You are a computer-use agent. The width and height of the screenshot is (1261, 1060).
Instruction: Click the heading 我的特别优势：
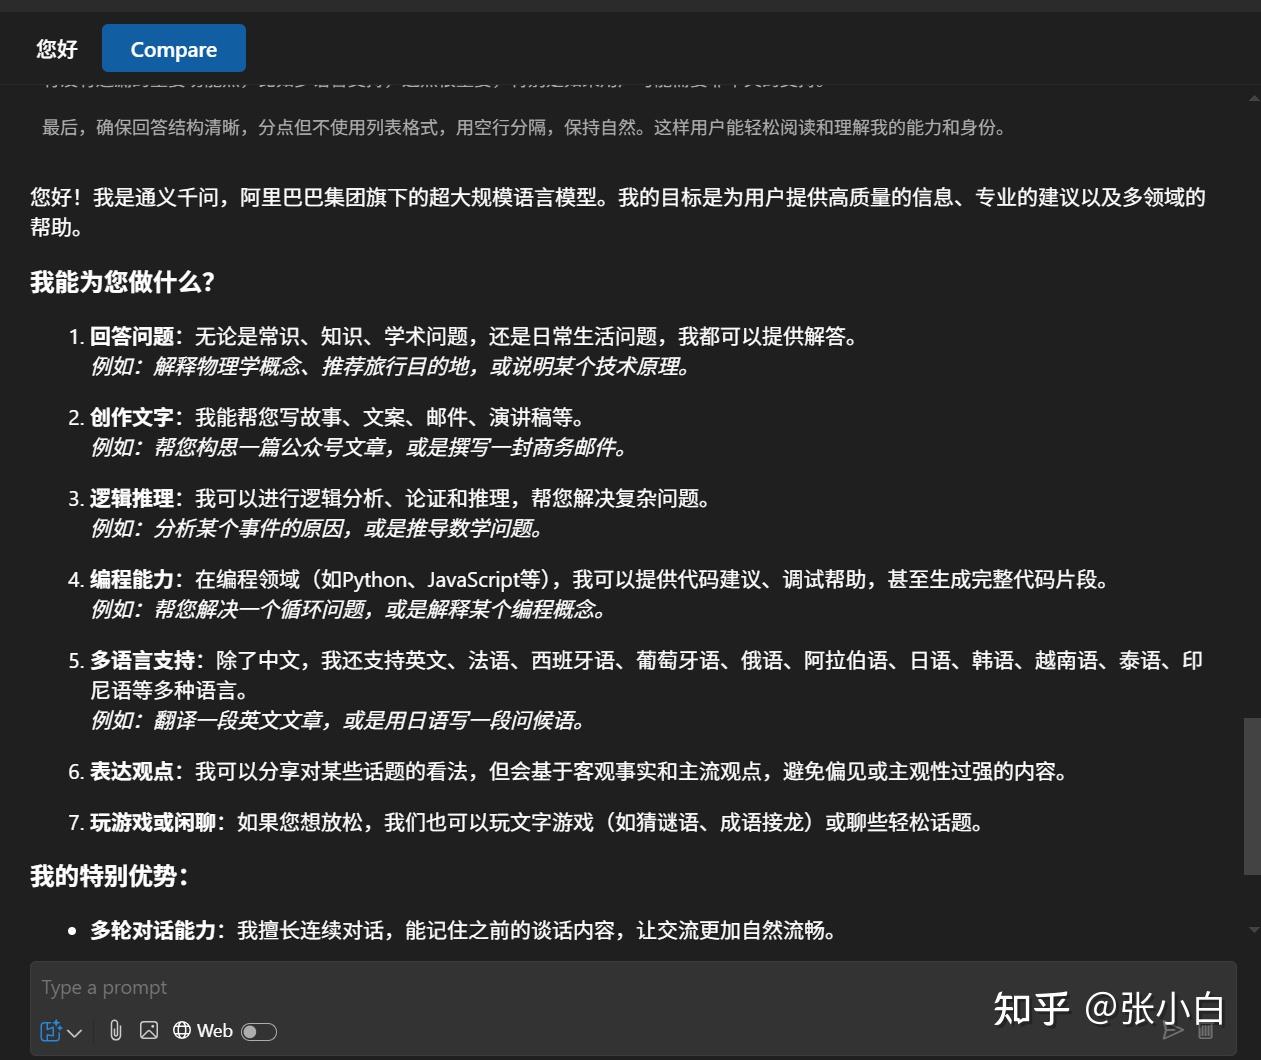click(x=110, y=876)
